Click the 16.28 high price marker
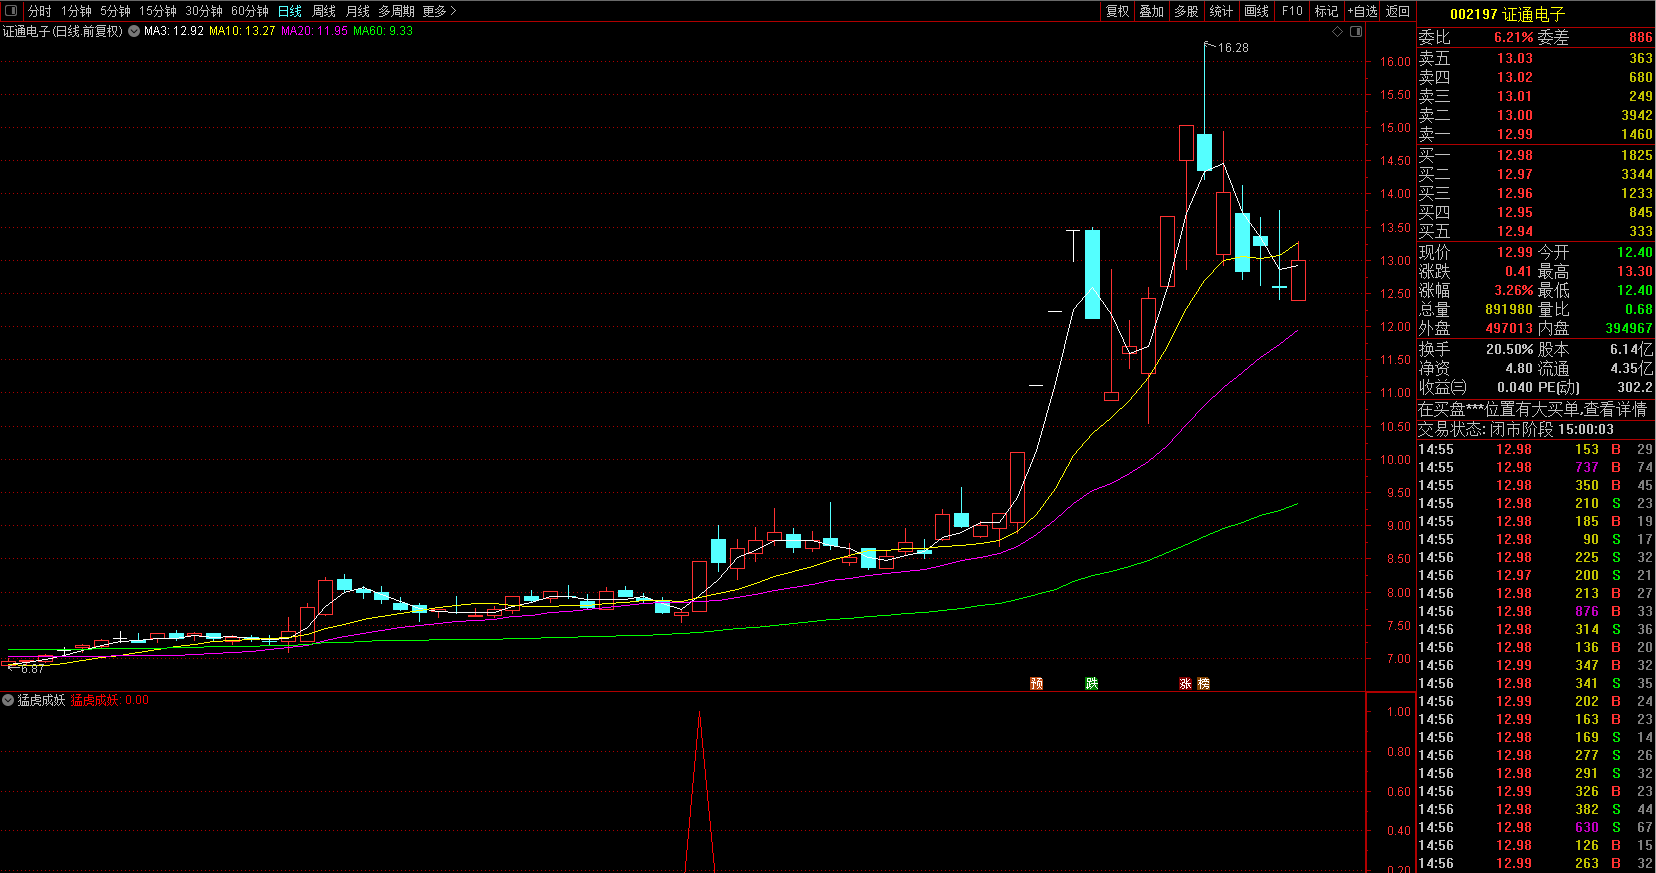The height and width of the screenshot is (873, 1656). tap(1232, 47)
